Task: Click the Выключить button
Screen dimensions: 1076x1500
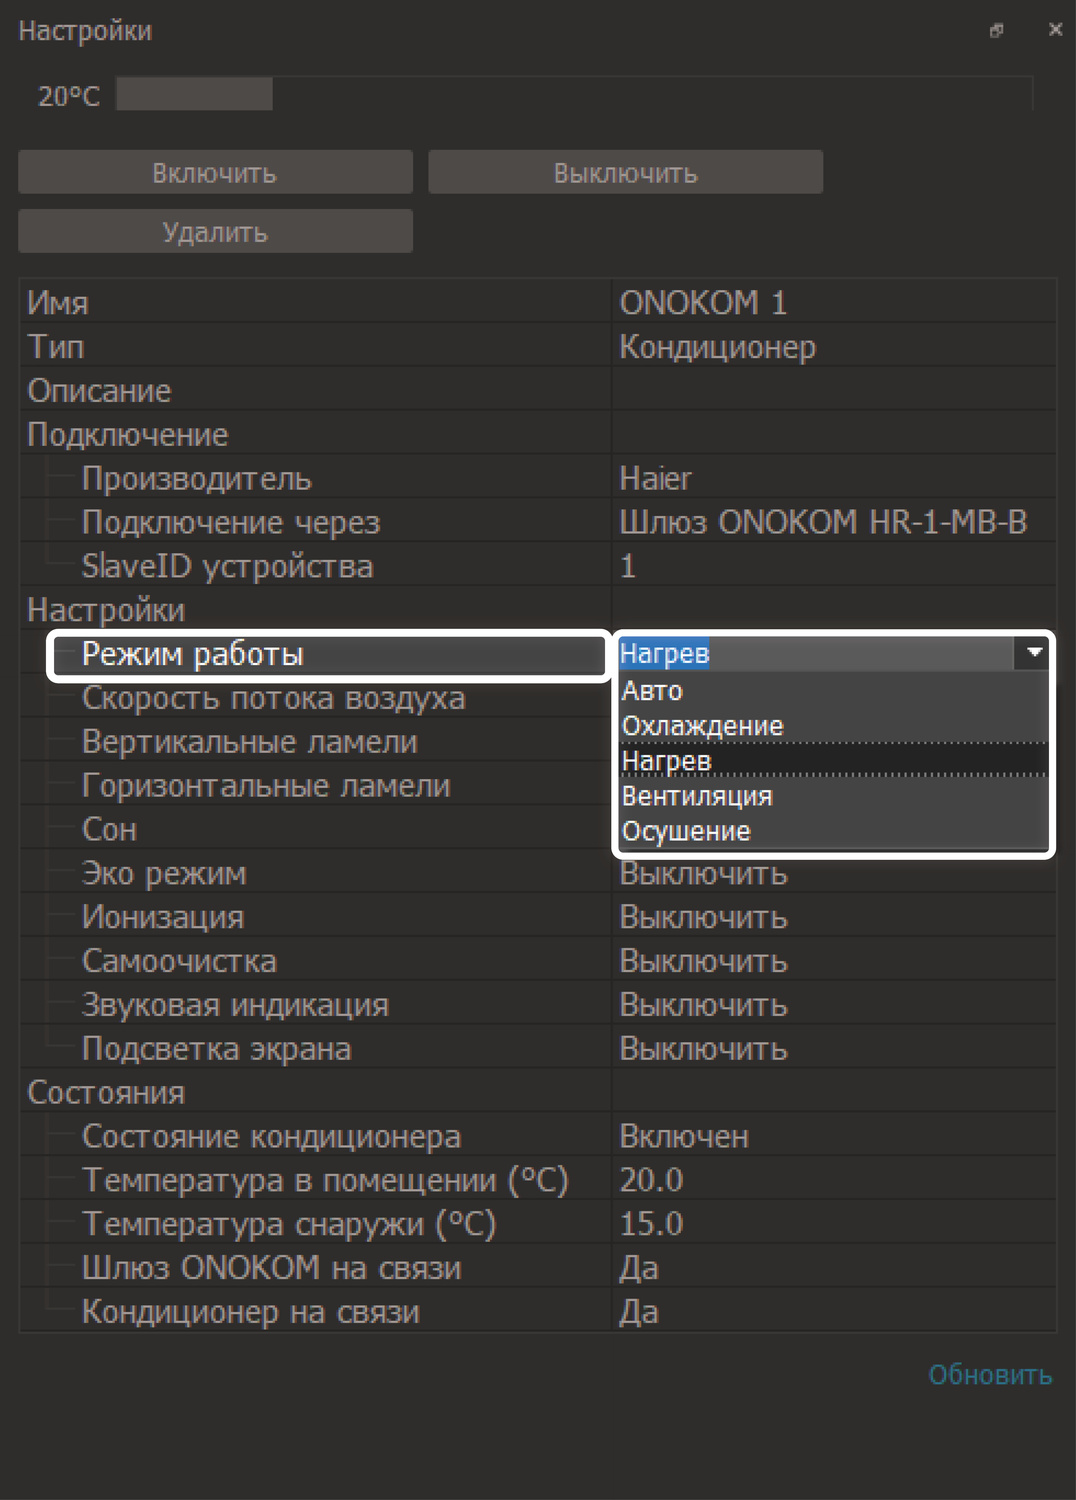Action: pos(625,173)
